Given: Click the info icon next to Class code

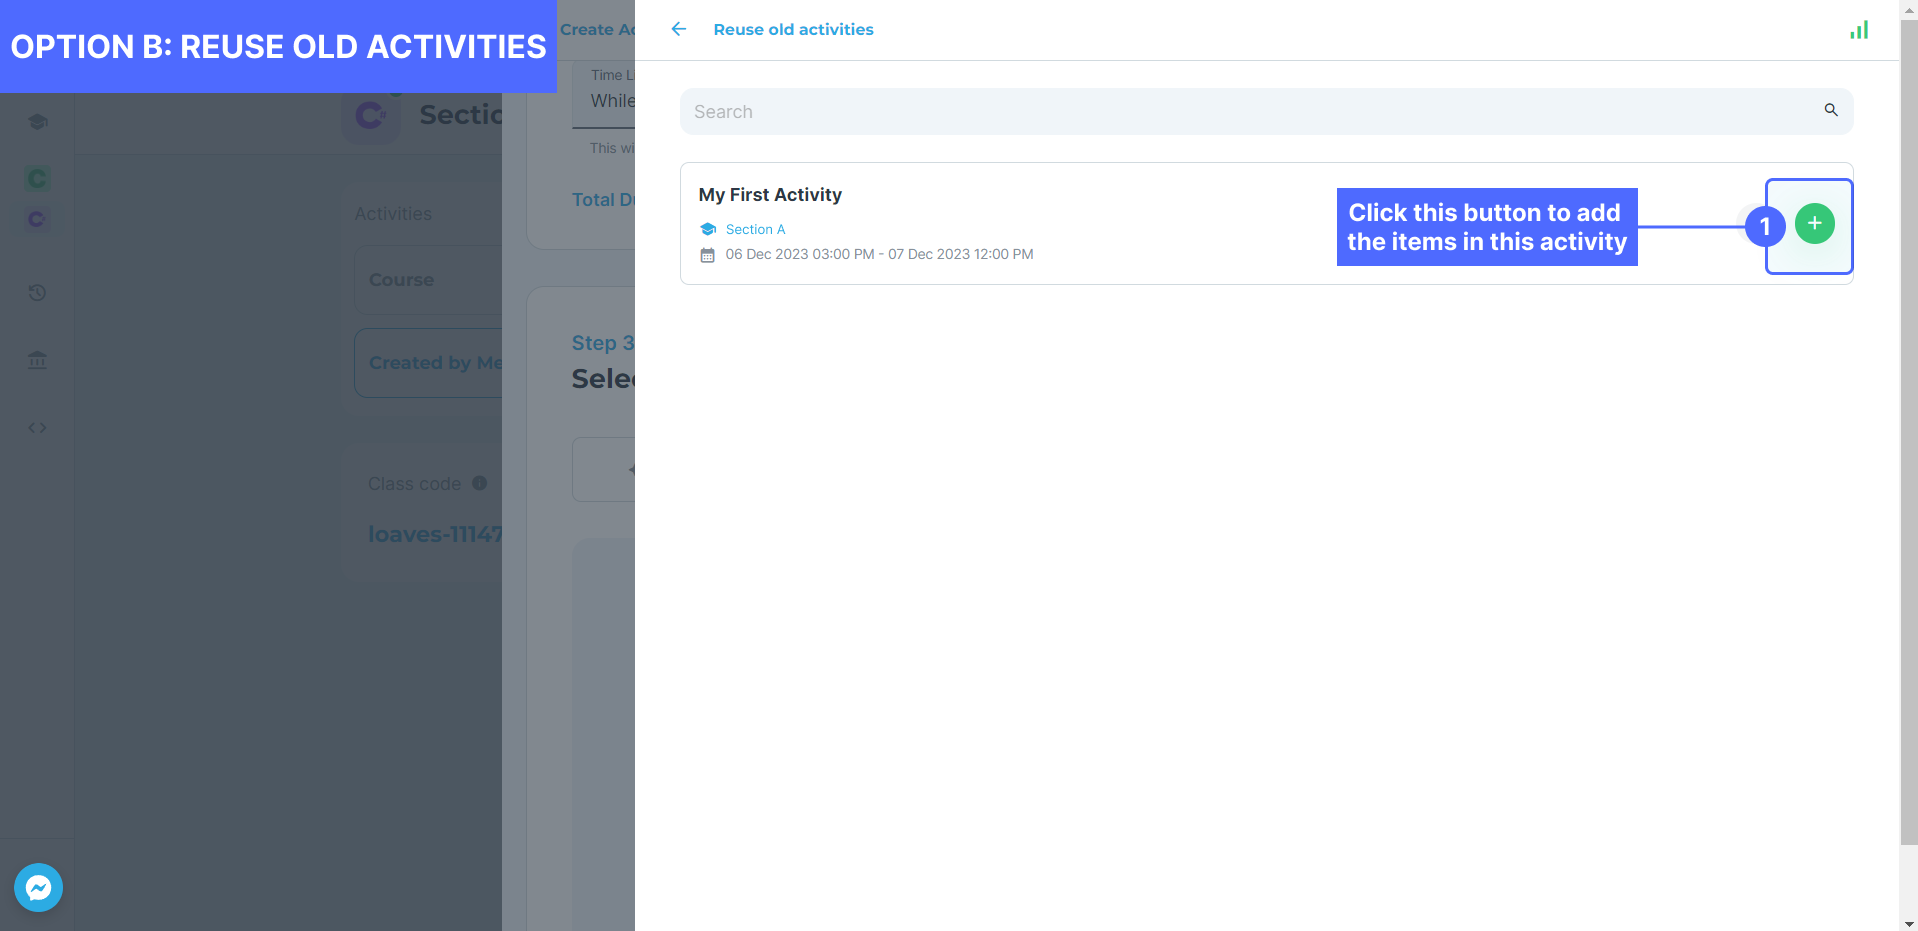Looking at the screenshot, I should 480,483.
